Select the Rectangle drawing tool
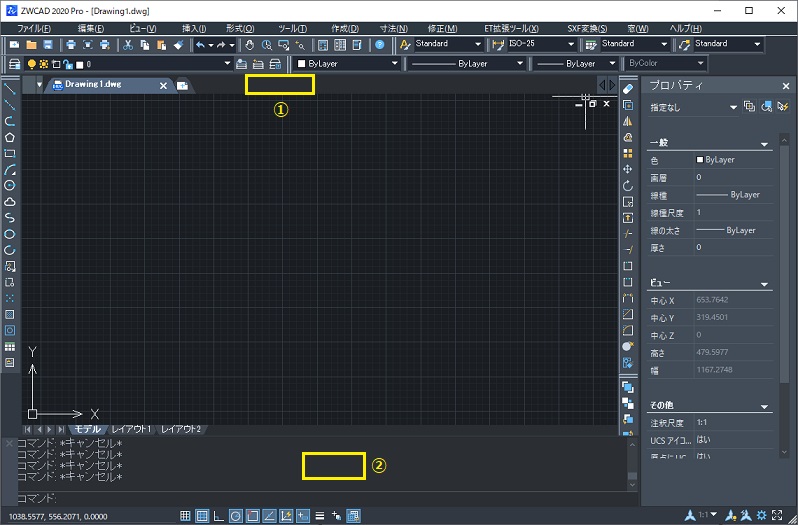The width and height of the screenshot is (798, 525). pos(10,153)
